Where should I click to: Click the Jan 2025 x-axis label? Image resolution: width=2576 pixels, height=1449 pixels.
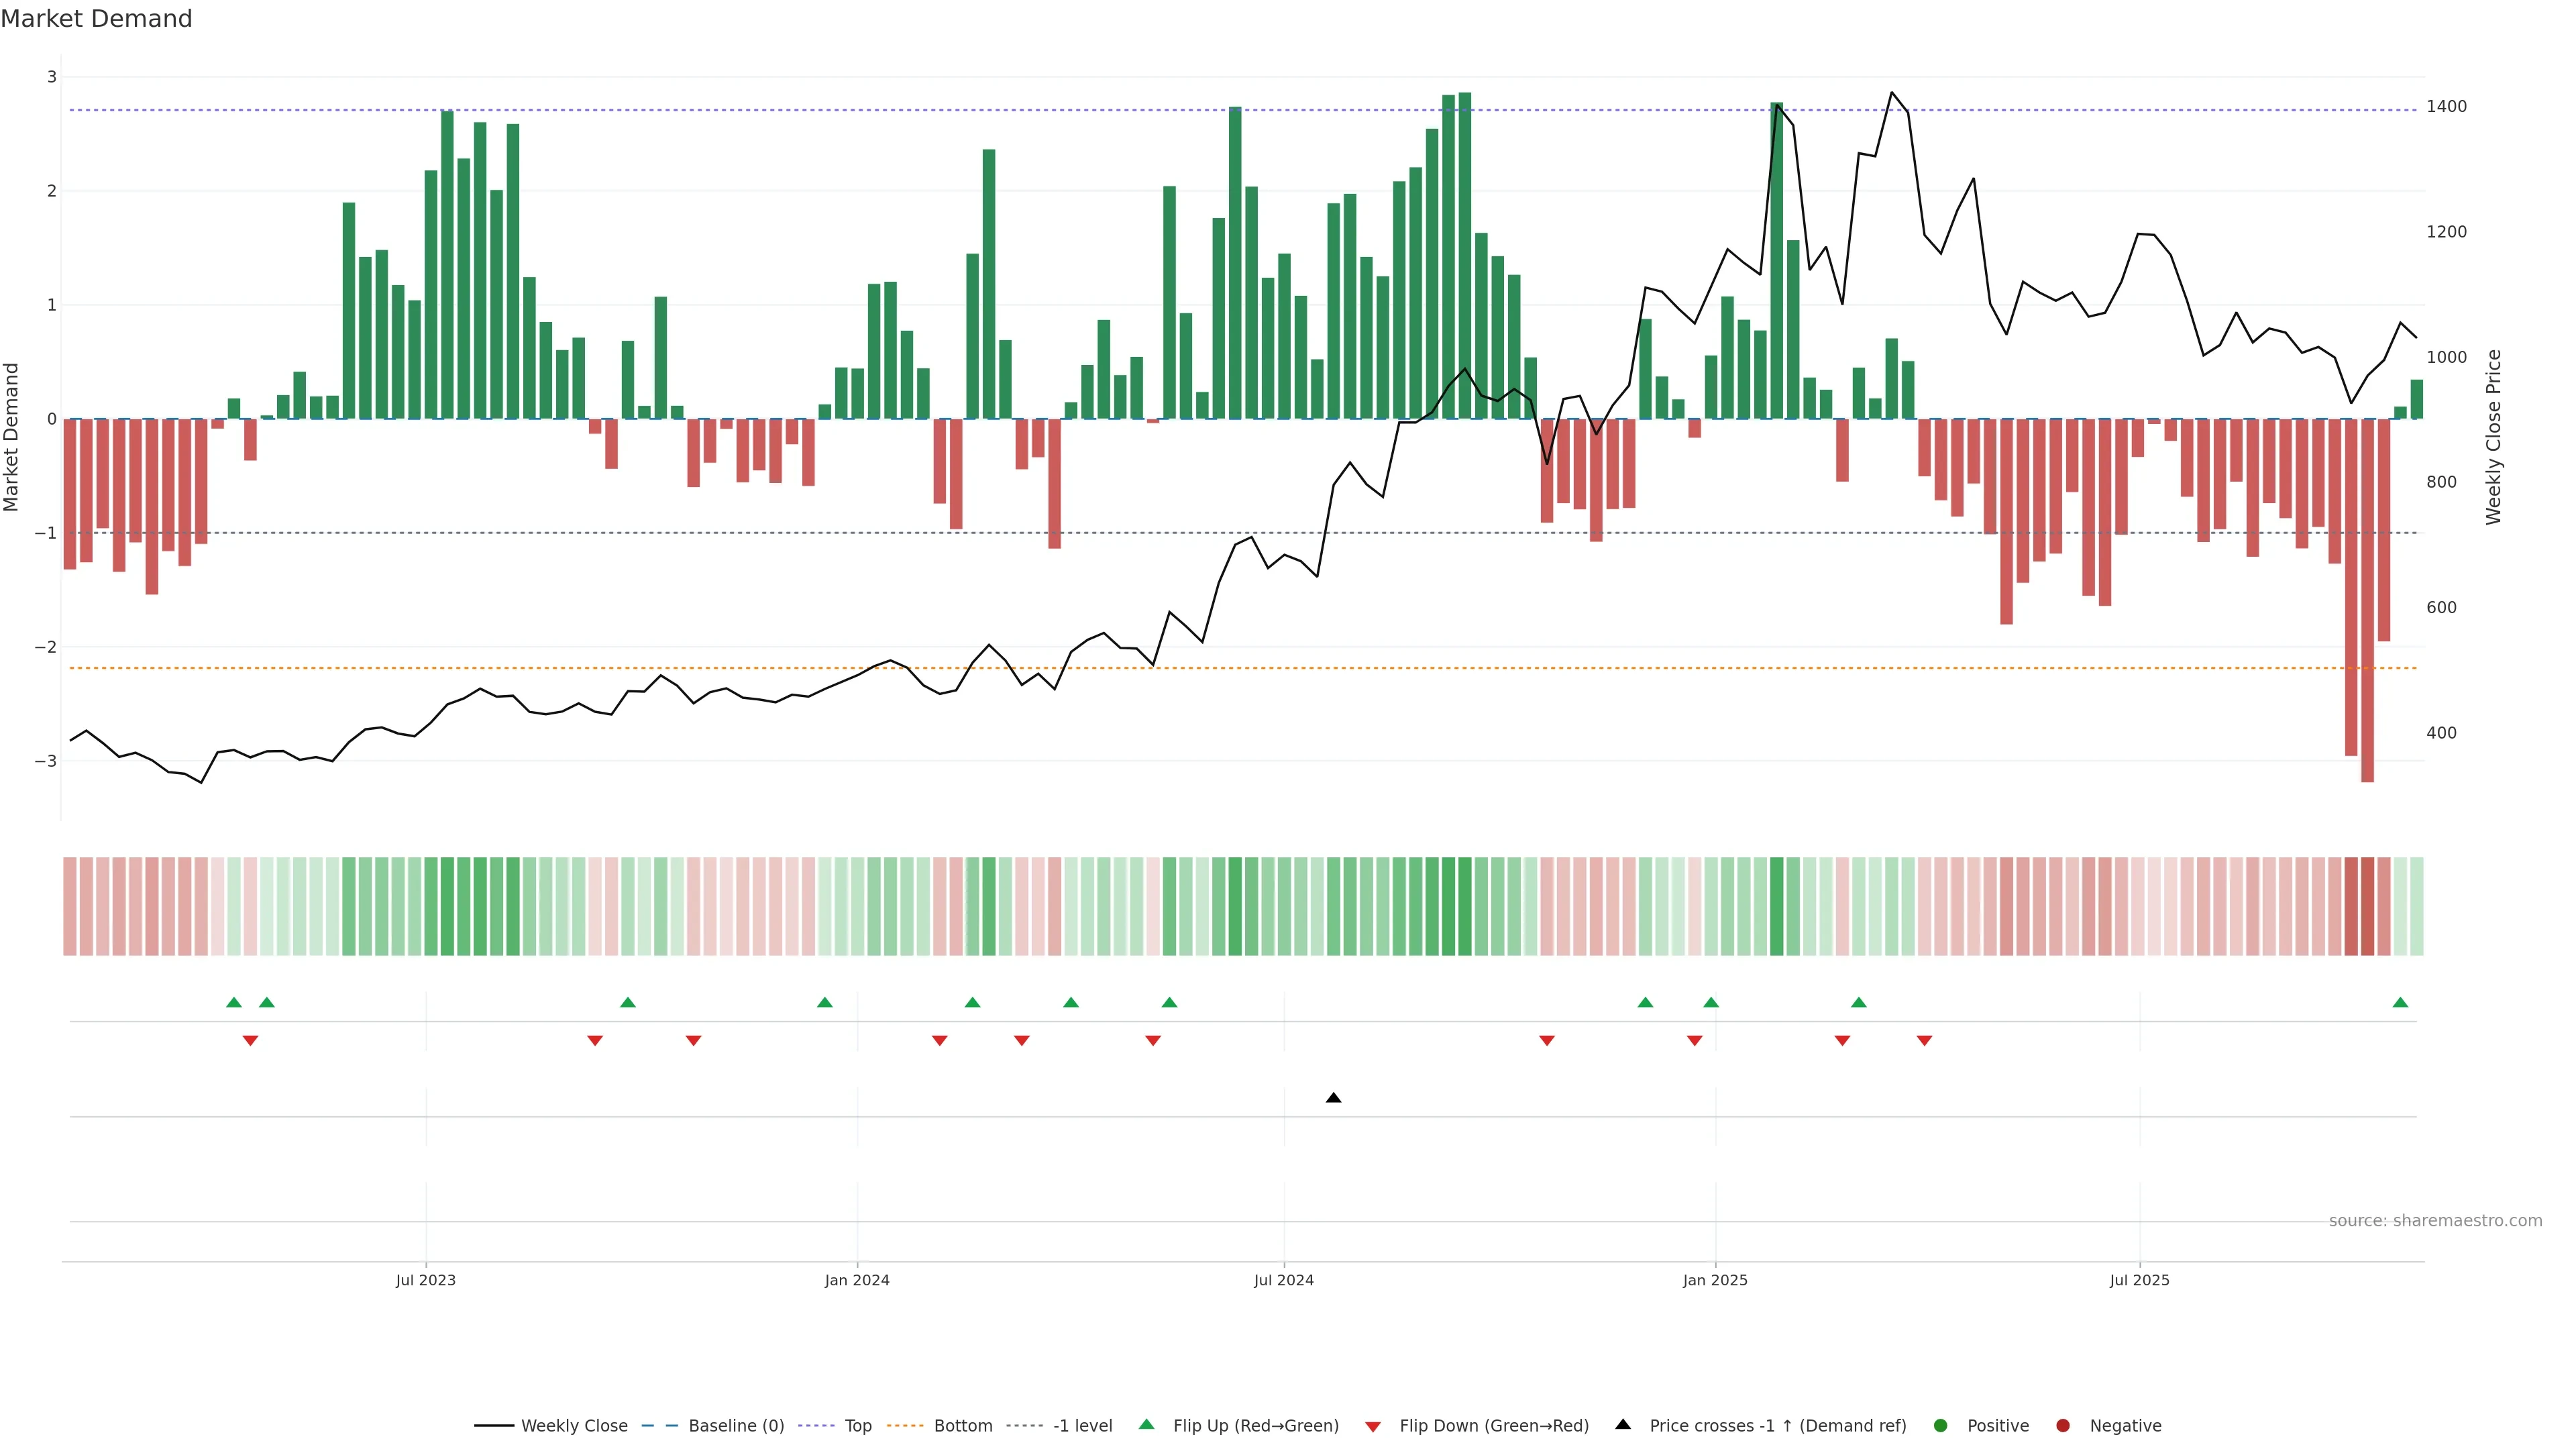pos(1715,1280)
